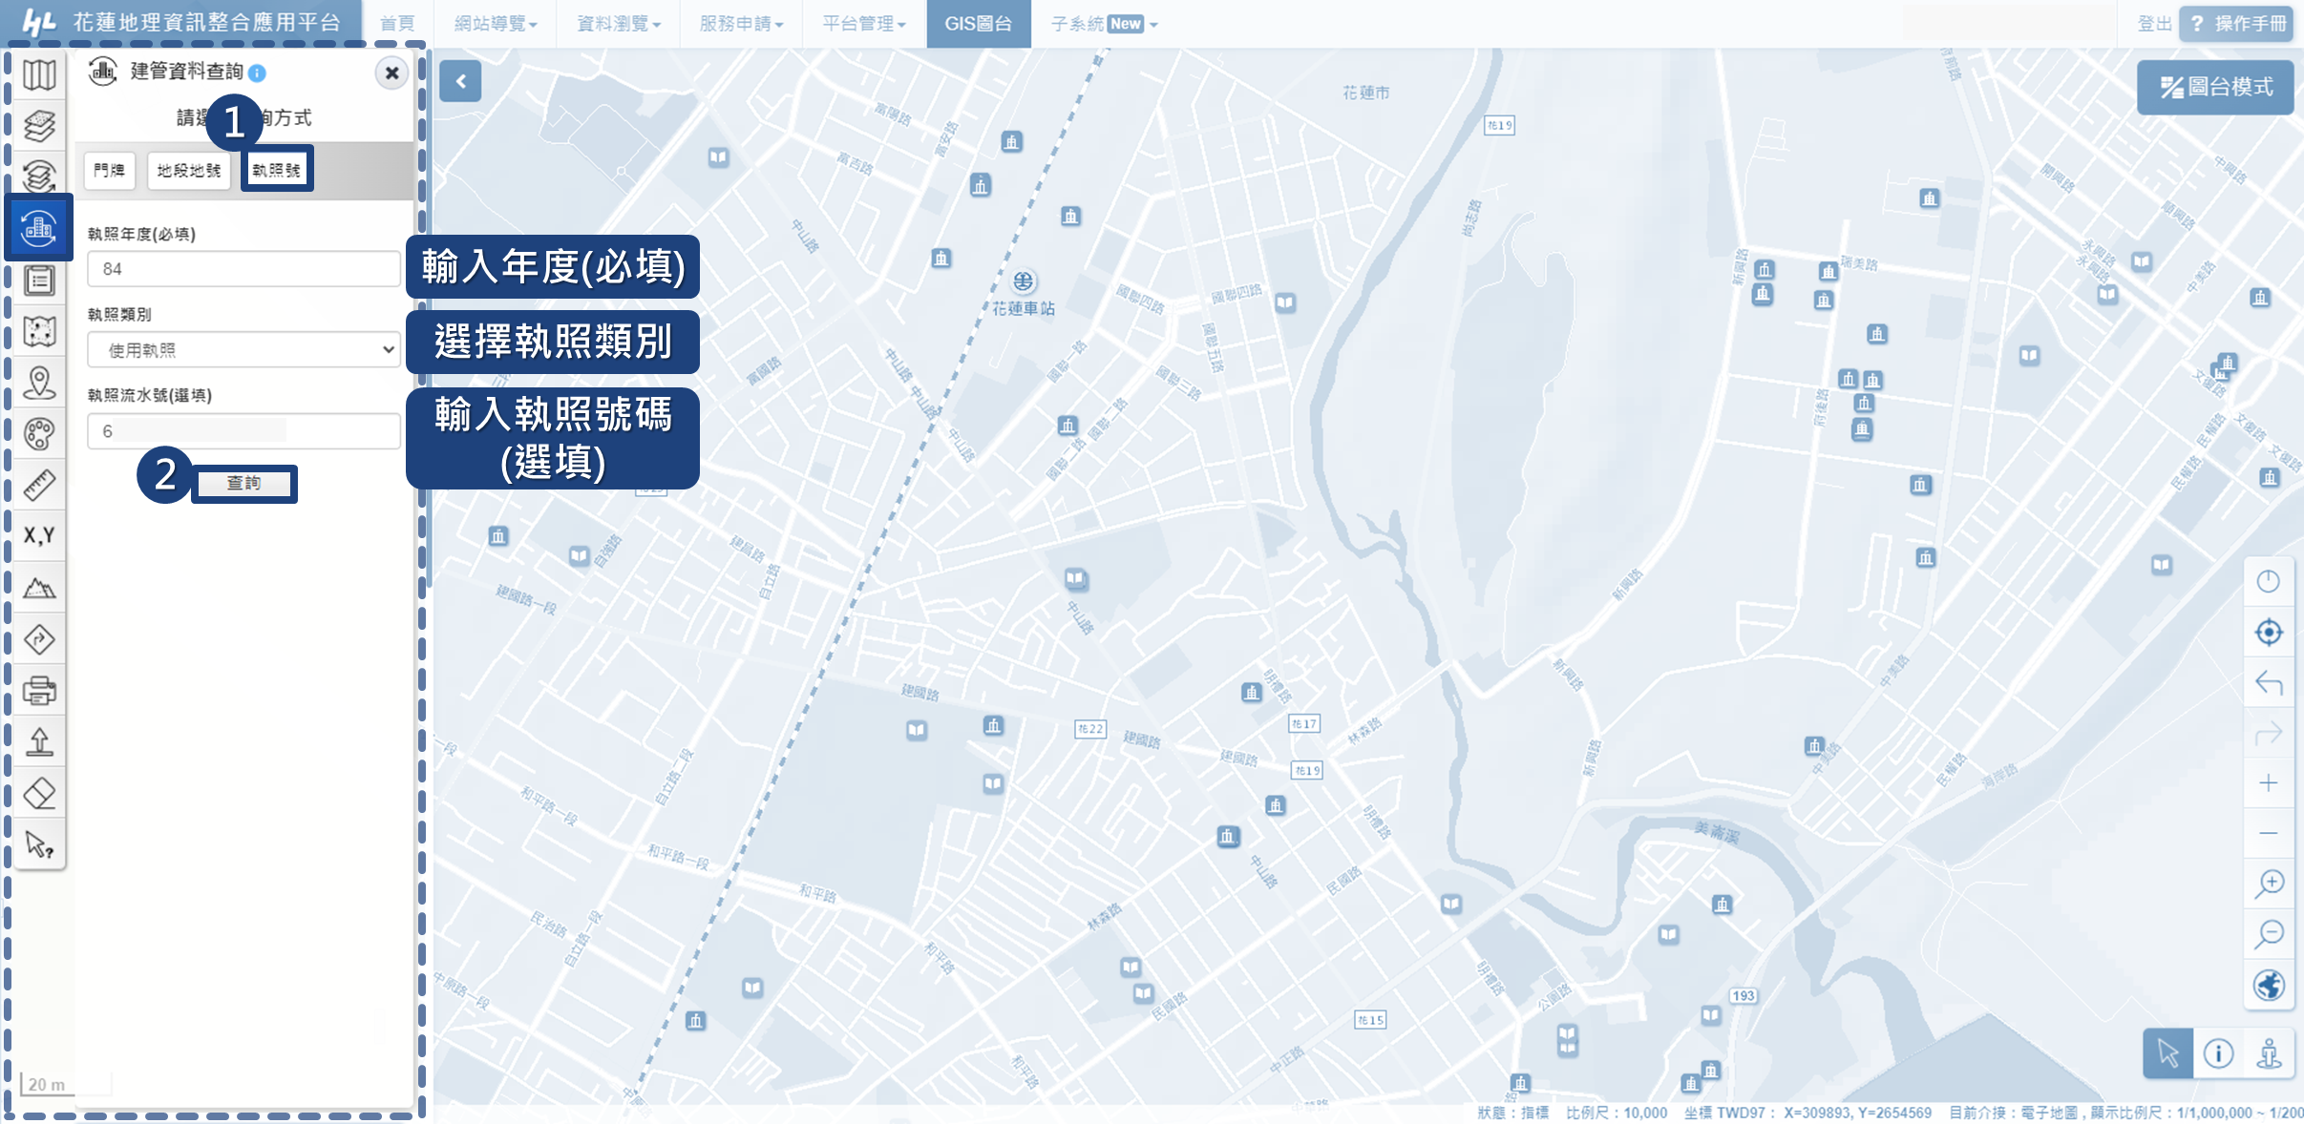Click the print map icon
Screen dimensions: 2304x1124
point(39,690)
